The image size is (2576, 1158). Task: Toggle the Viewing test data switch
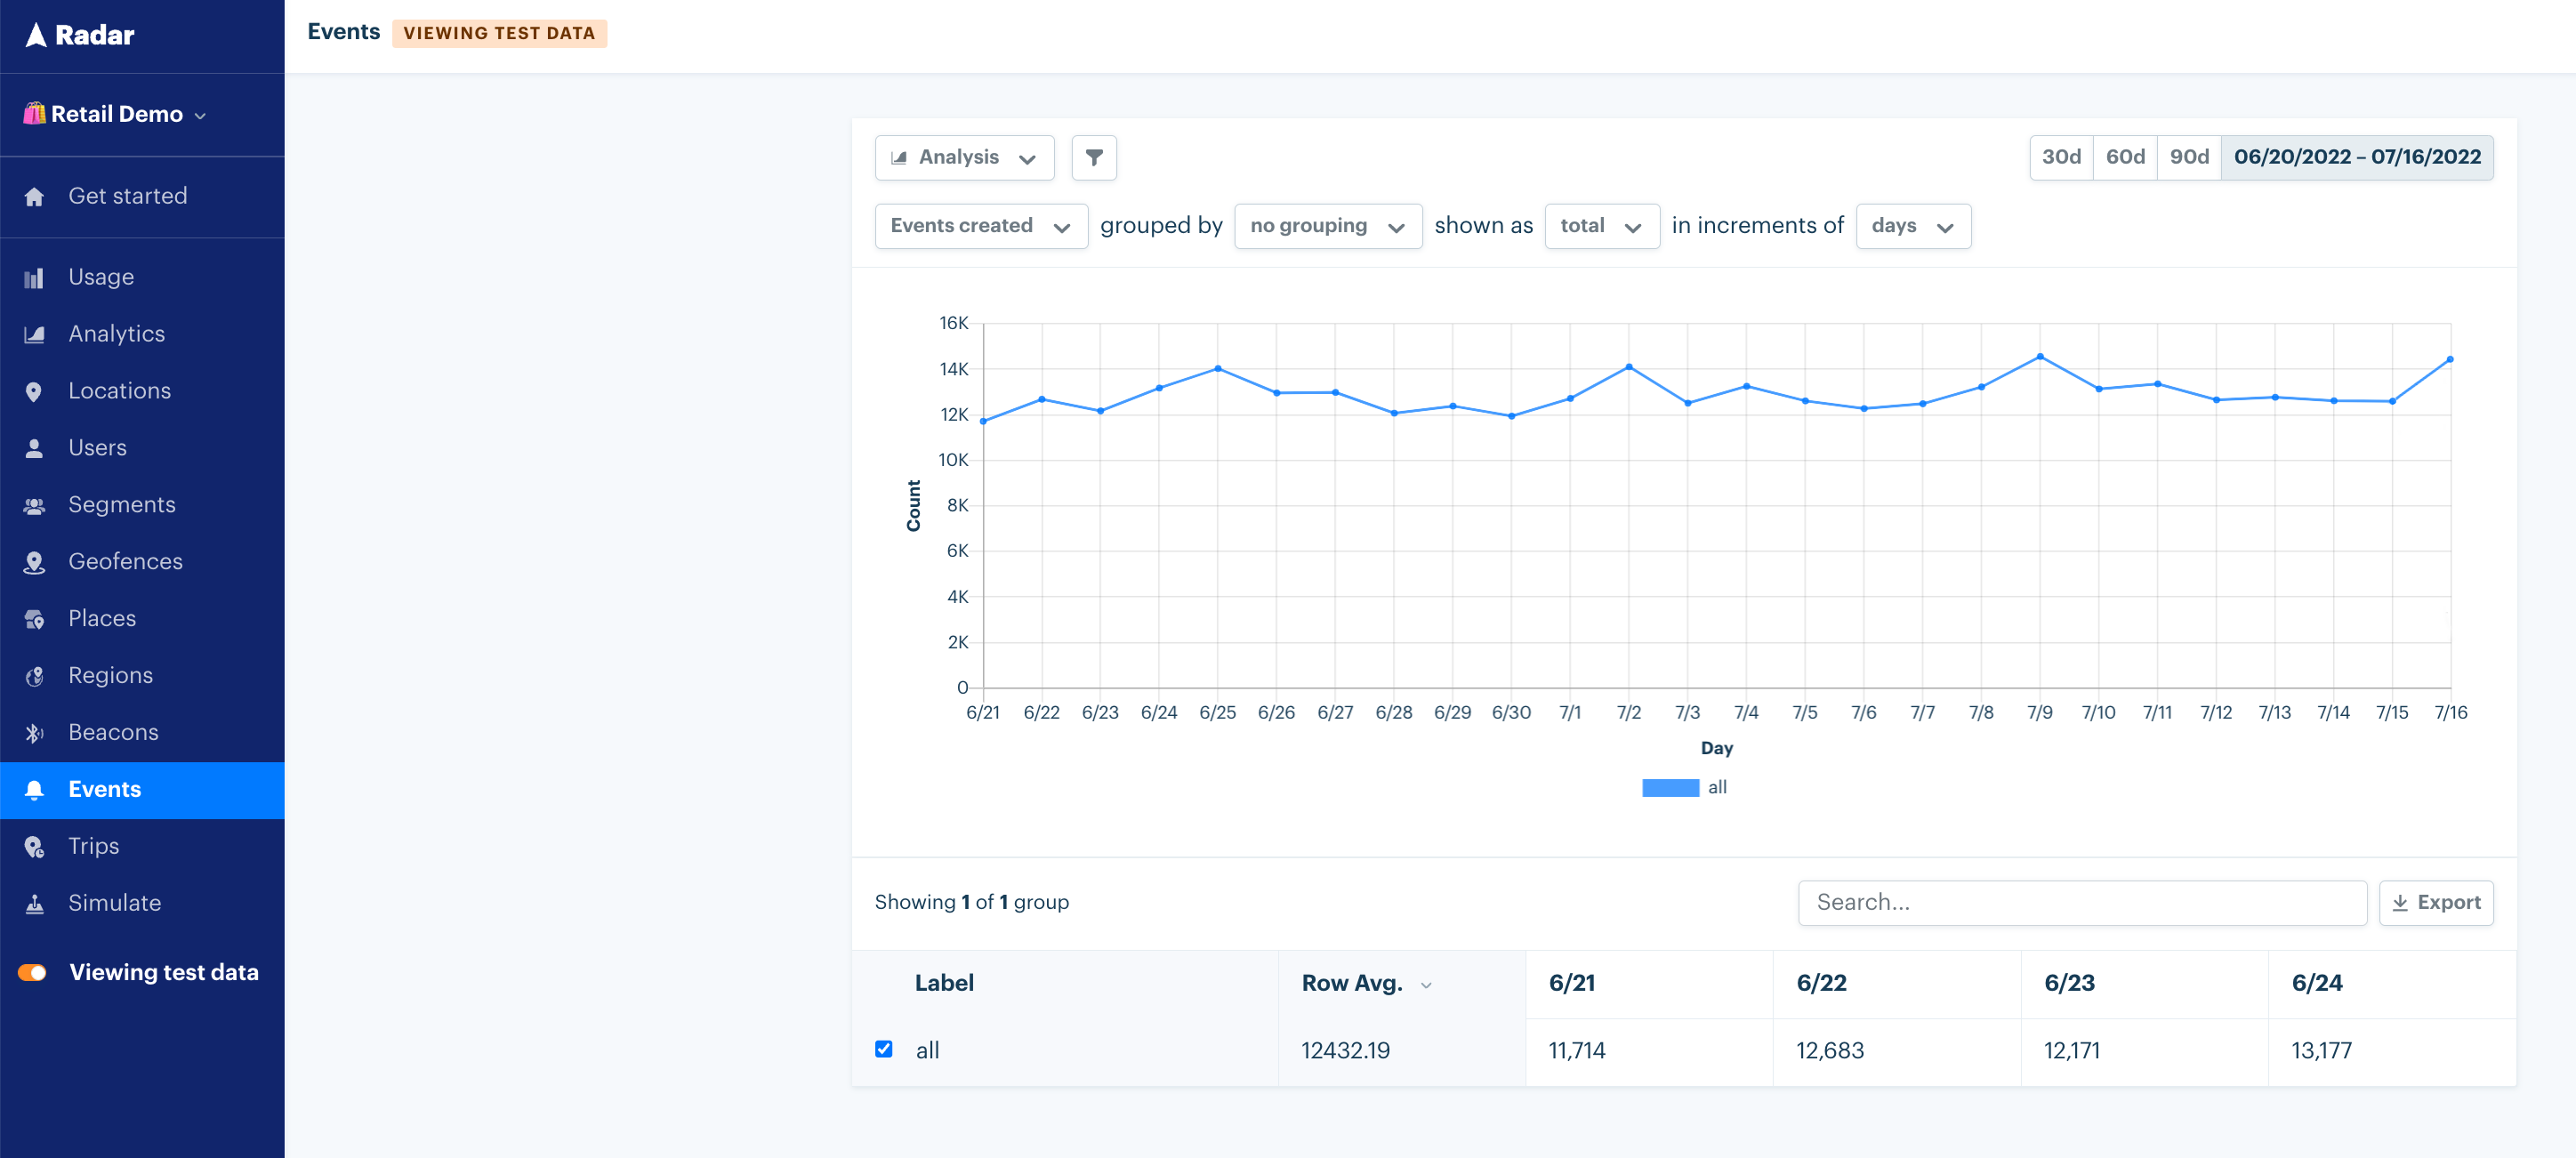tap(33, 972)
